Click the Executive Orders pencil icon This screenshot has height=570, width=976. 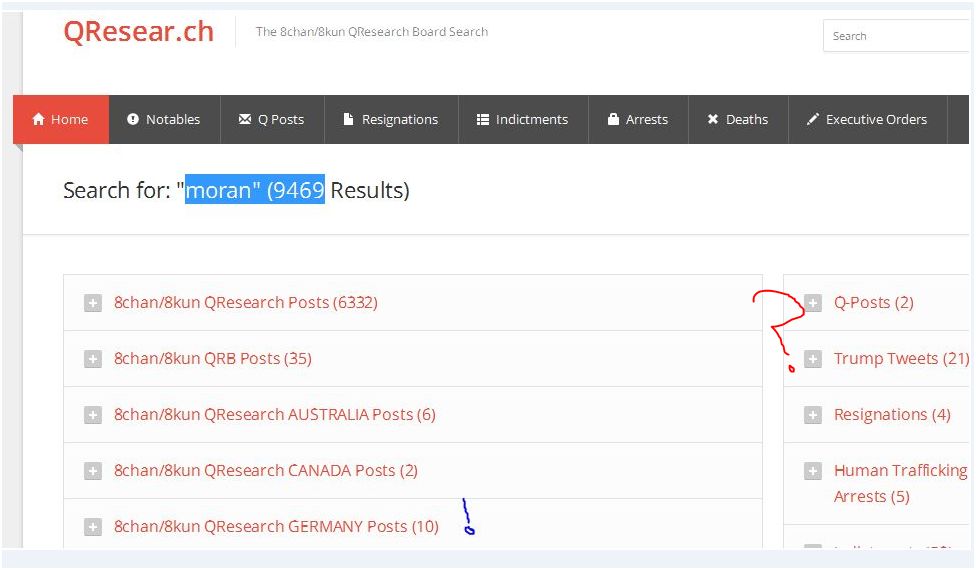812,119
